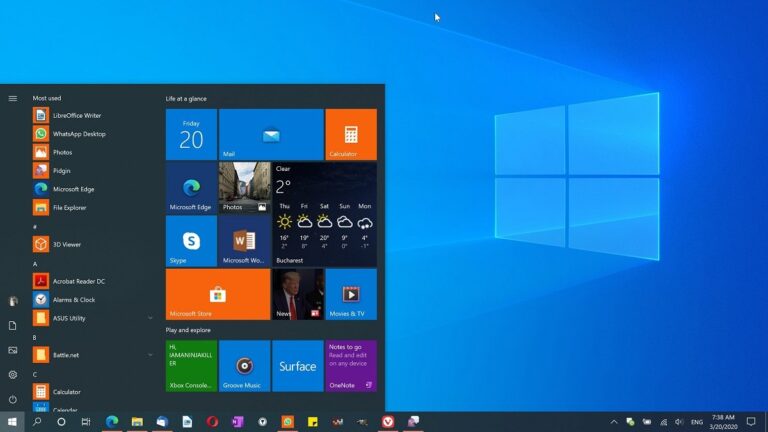Viewport: 768px width, 432px height.
Task: Click the Power button in Start menu
Action: (x=13, y=399)
